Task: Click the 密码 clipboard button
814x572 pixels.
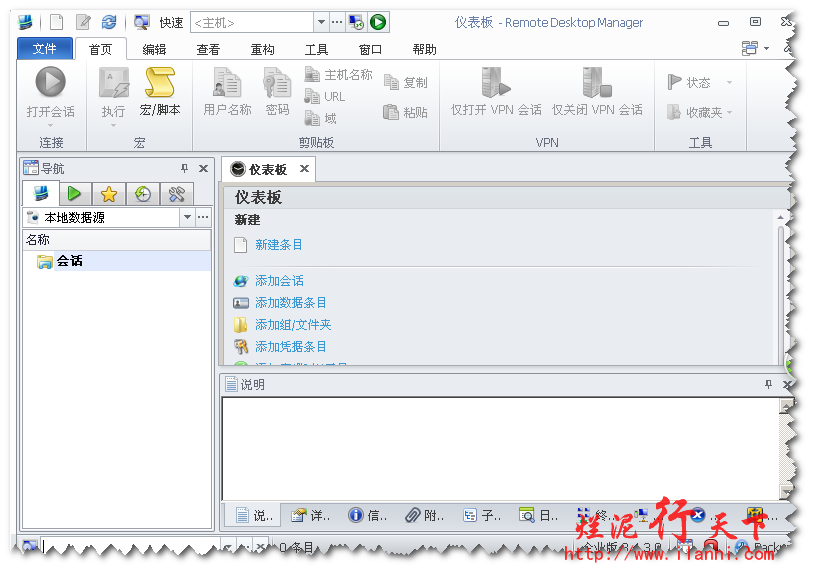Action: click(277, 91)
